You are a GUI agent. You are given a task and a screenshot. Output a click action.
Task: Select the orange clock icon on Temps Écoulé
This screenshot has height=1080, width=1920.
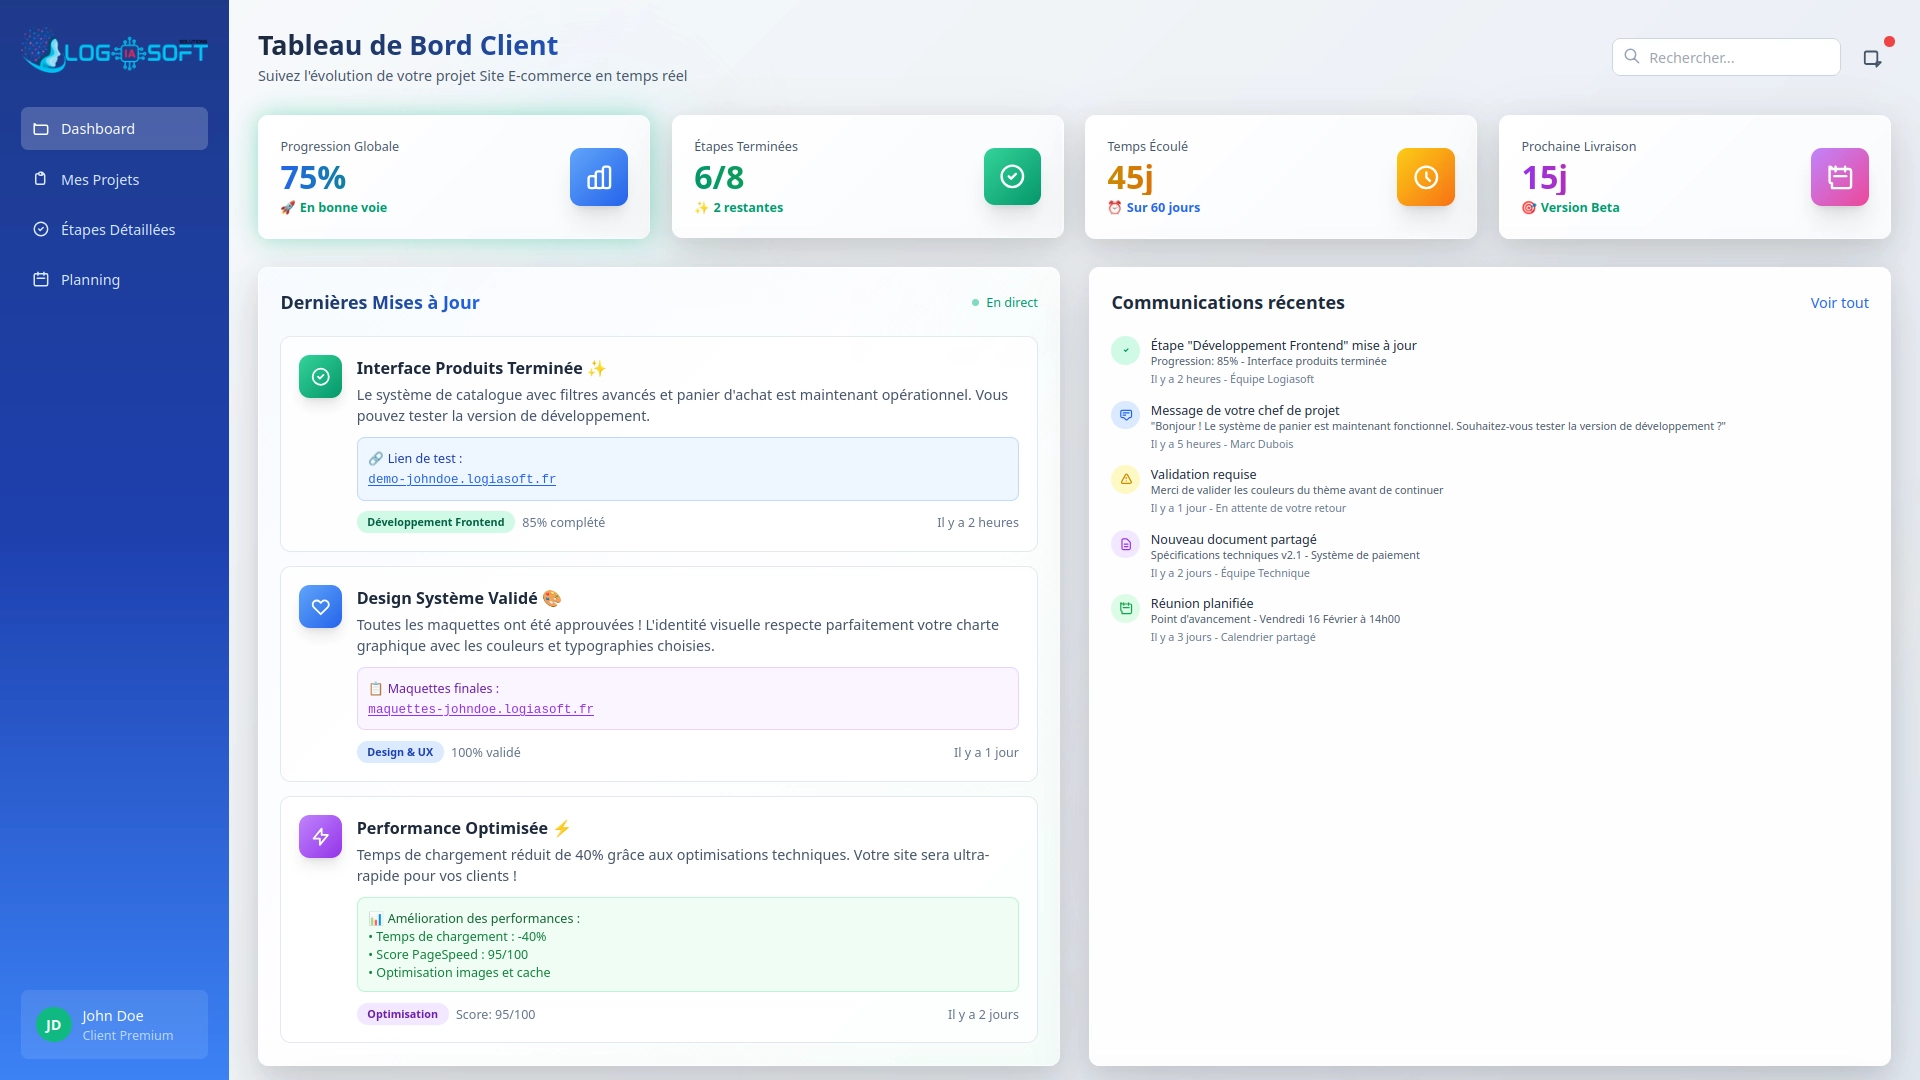1425,176
